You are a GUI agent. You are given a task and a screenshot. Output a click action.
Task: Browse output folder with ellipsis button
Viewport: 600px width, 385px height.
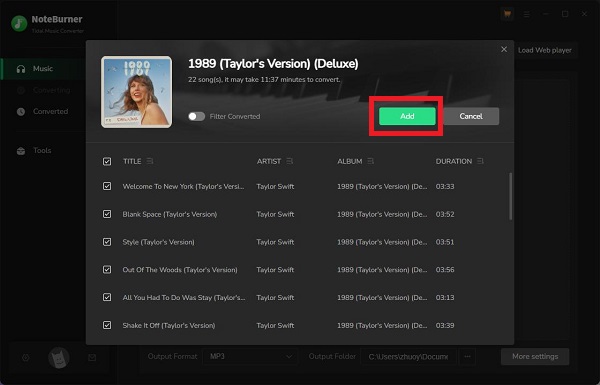[x=467, y=357]
